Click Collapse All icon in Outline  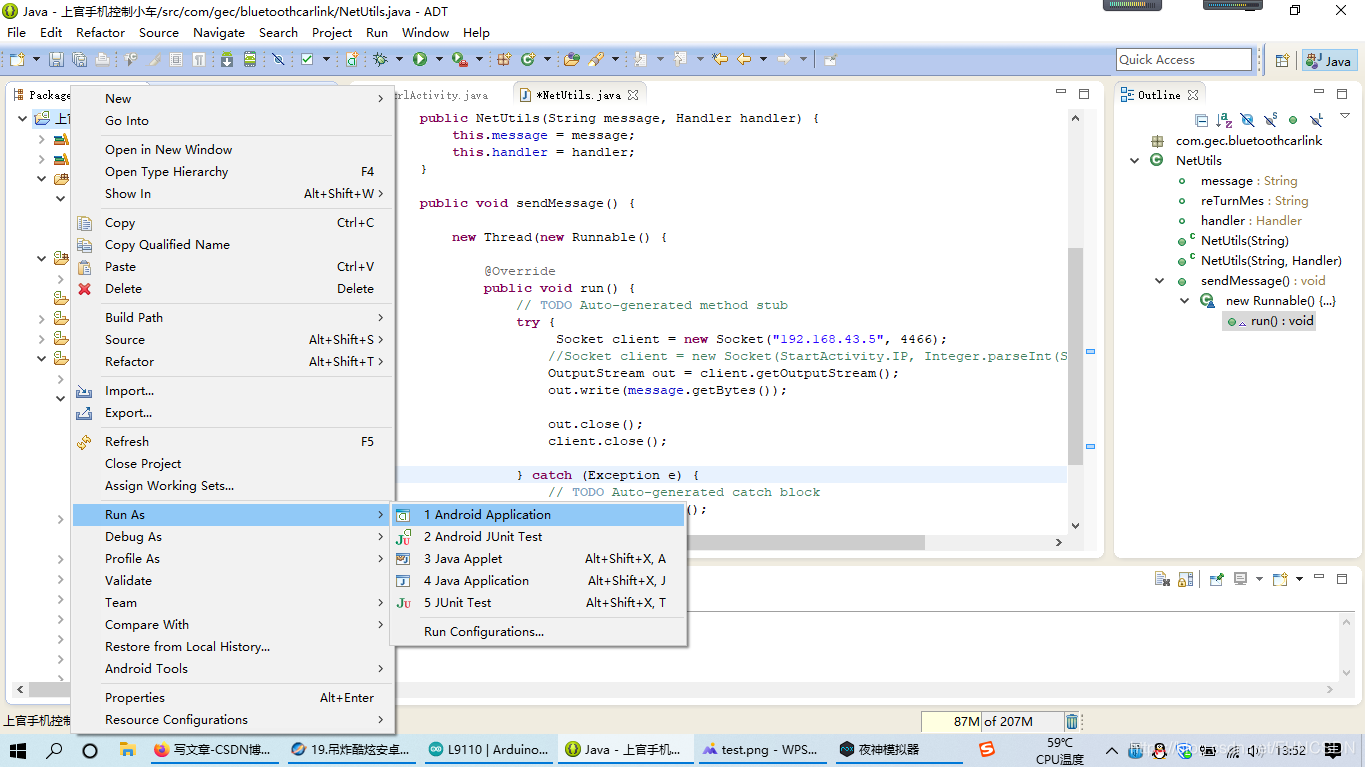pyautogui.click(x=1202, y=120)
